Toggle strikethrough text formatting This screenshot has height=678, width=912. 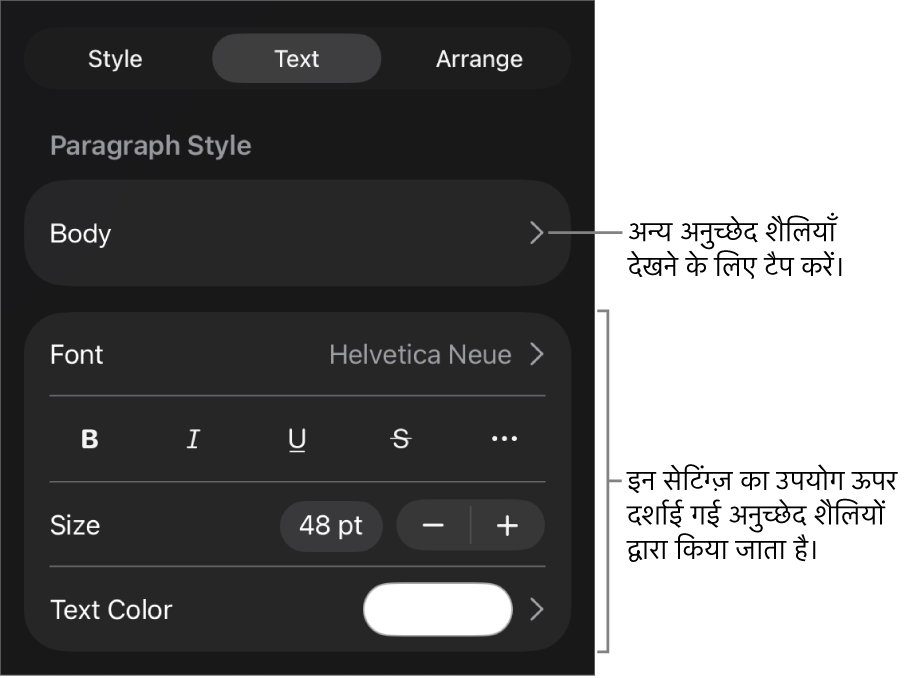[x=401, y=439]
